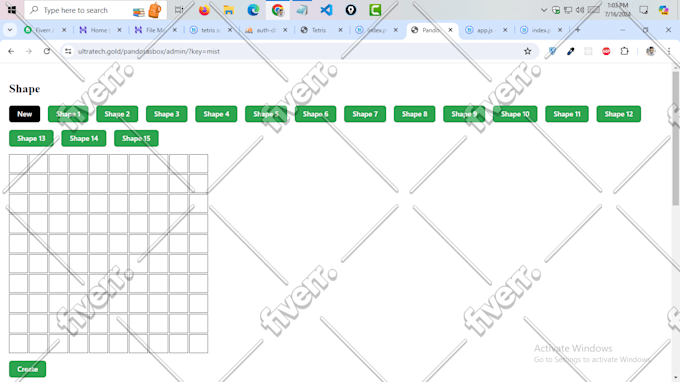Go back with the browser back arrow

(x=11, y=51)
